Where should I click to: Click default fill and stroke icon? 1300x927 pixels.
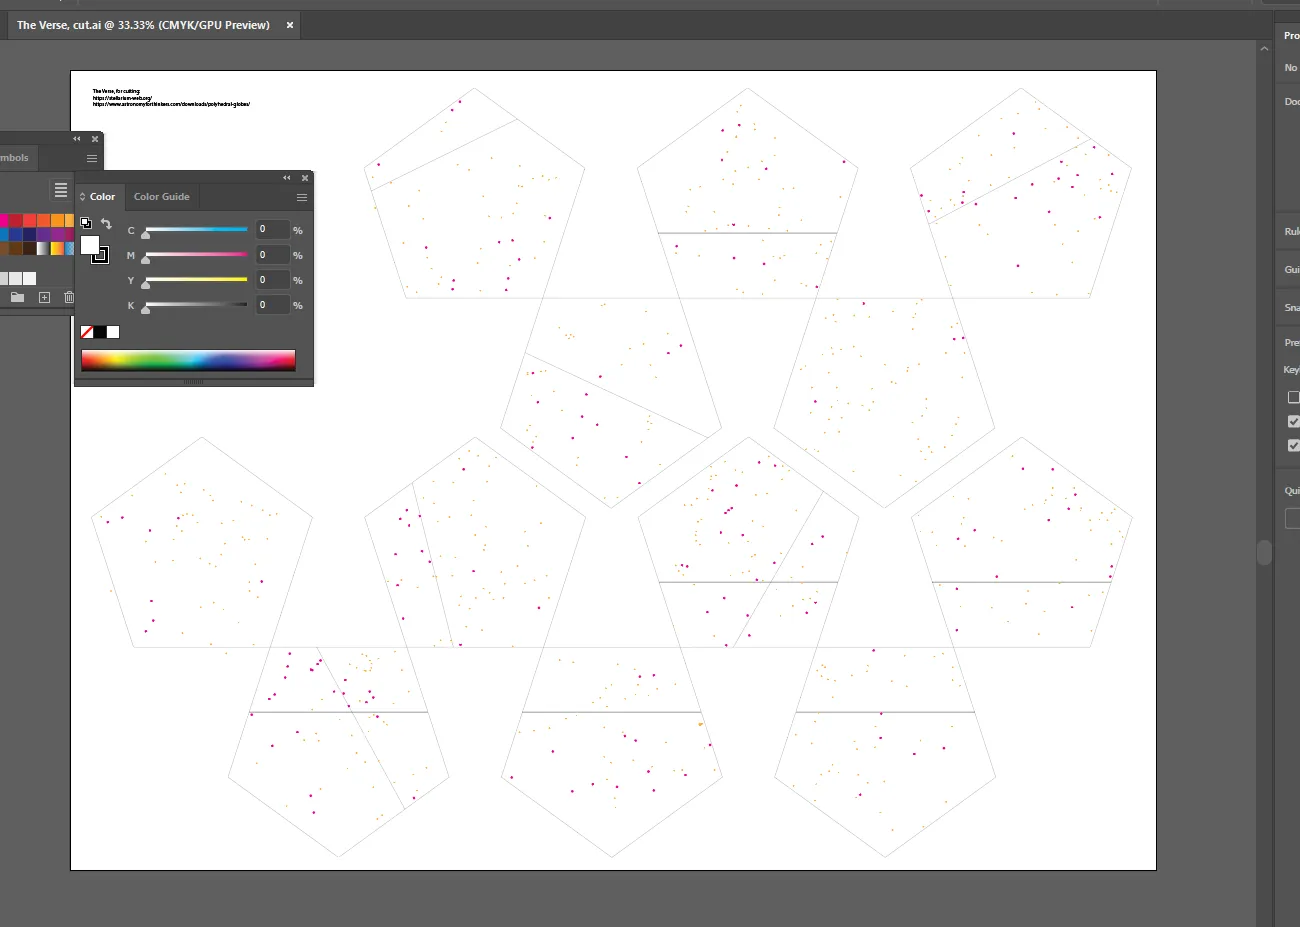[86, 223]
